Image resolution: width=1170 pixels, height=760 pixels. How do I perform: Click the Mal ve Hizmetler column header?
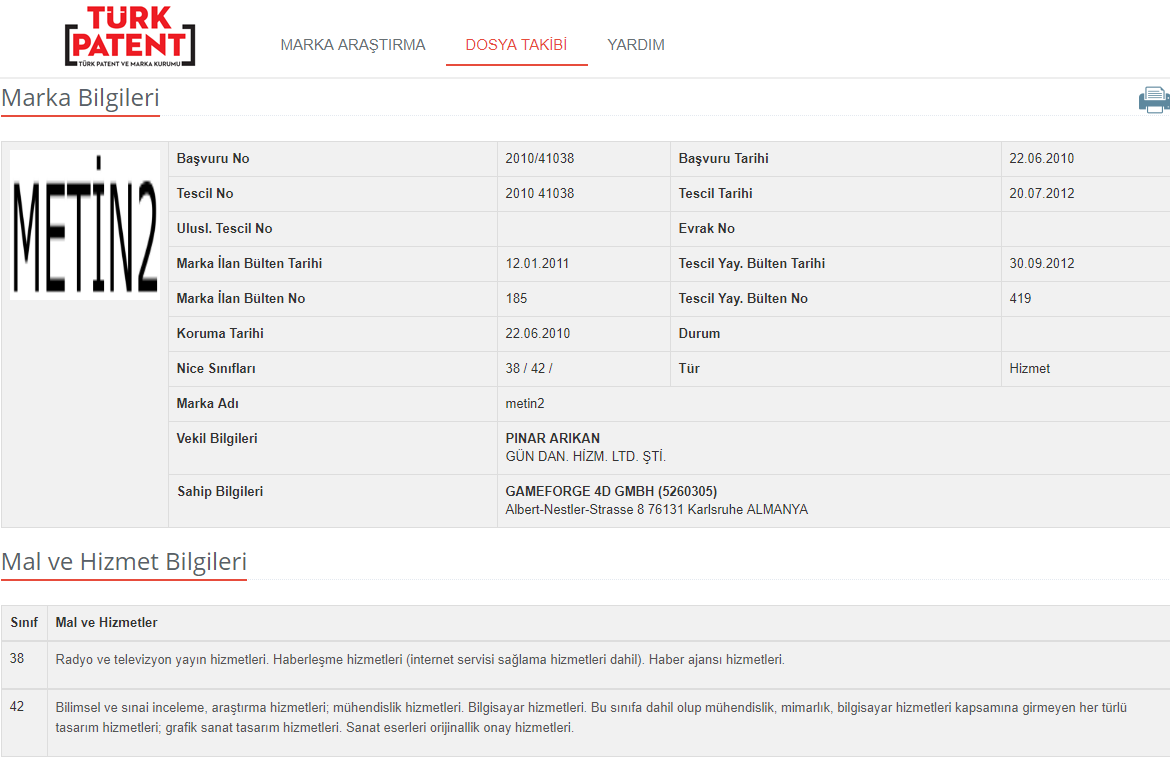(106, 623)
